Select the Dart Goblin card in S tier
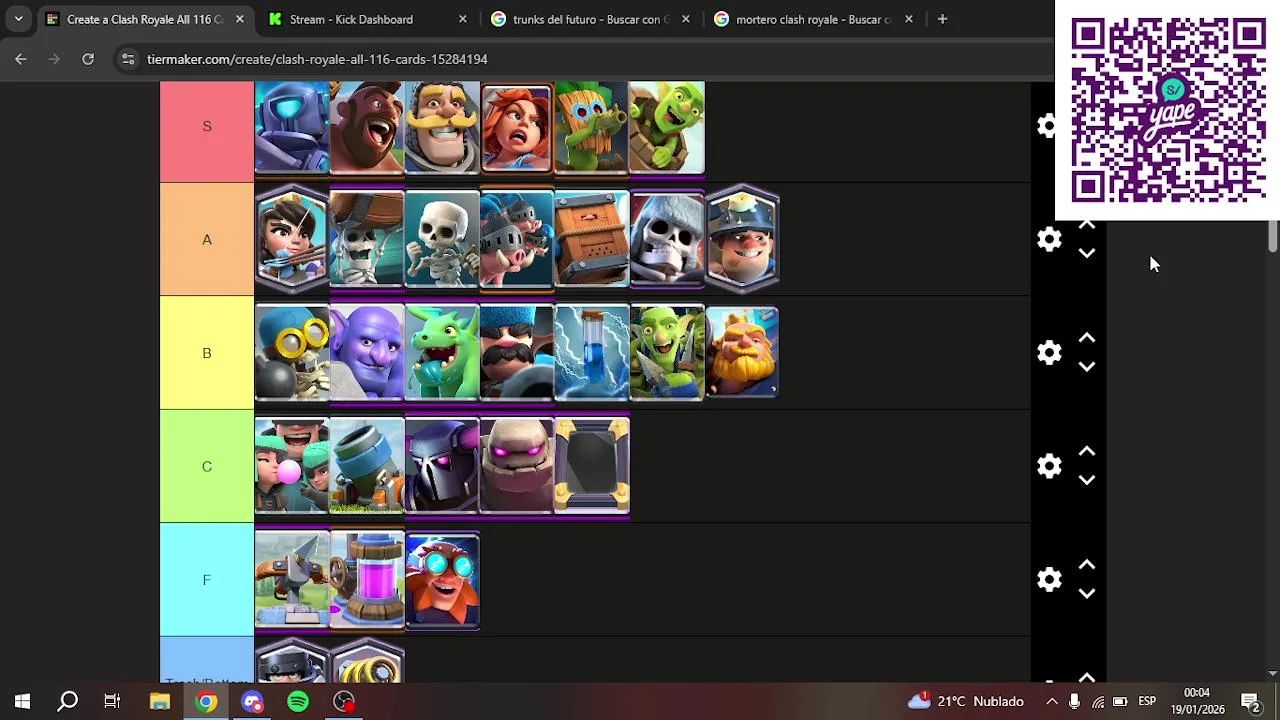 pos(592,128)
